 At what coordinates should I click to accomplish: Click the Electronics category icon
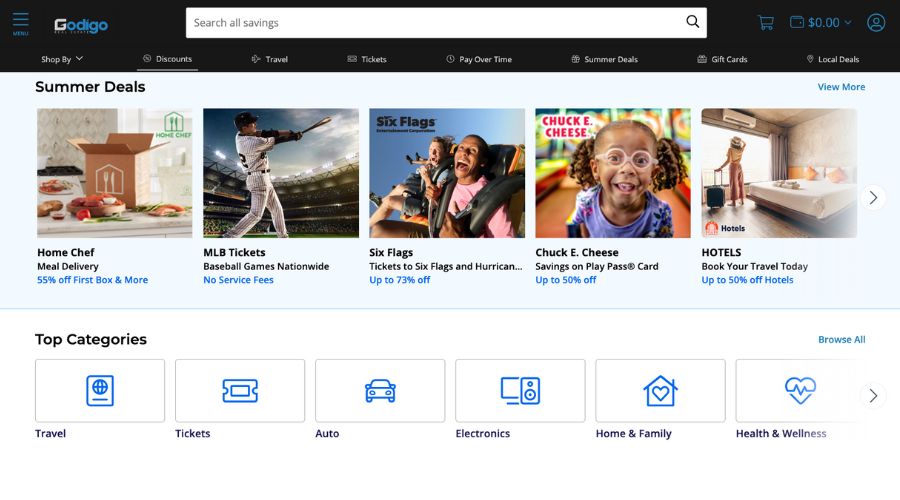click(x=520, y=391)
